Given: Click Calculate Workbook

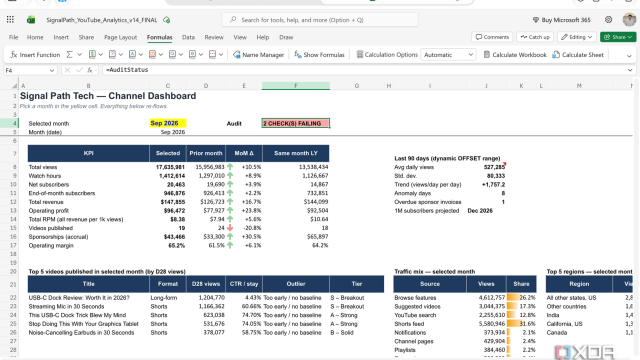Looking at the screenshot, I should pos(515,55).
